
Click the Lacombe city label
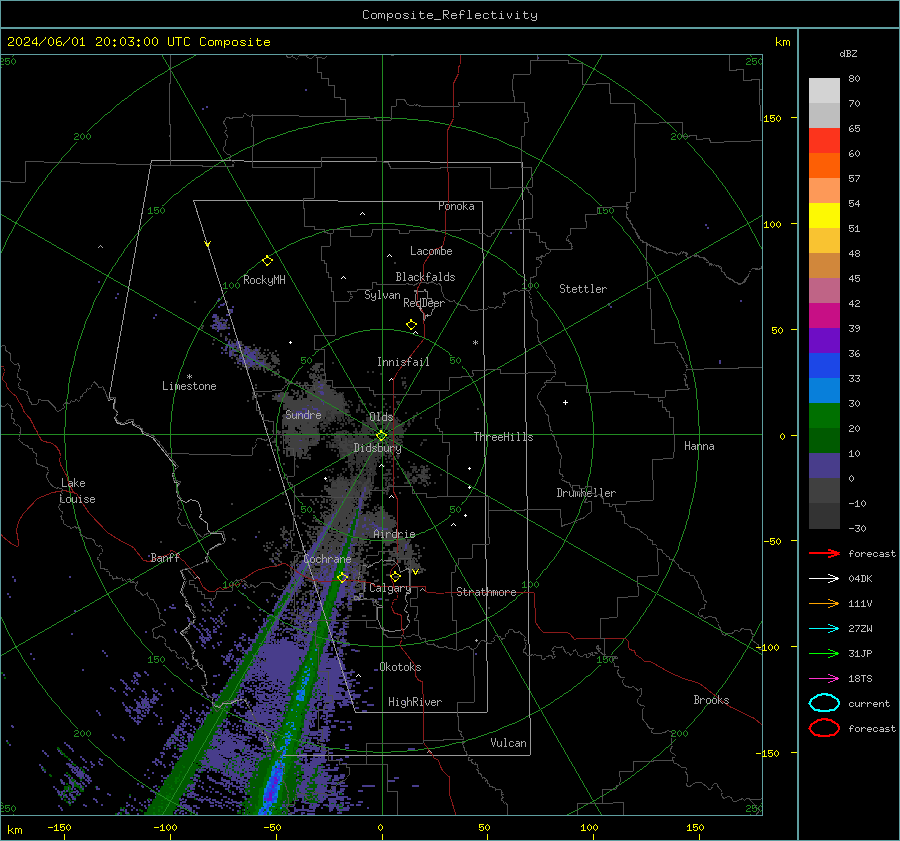coord(431,251)
